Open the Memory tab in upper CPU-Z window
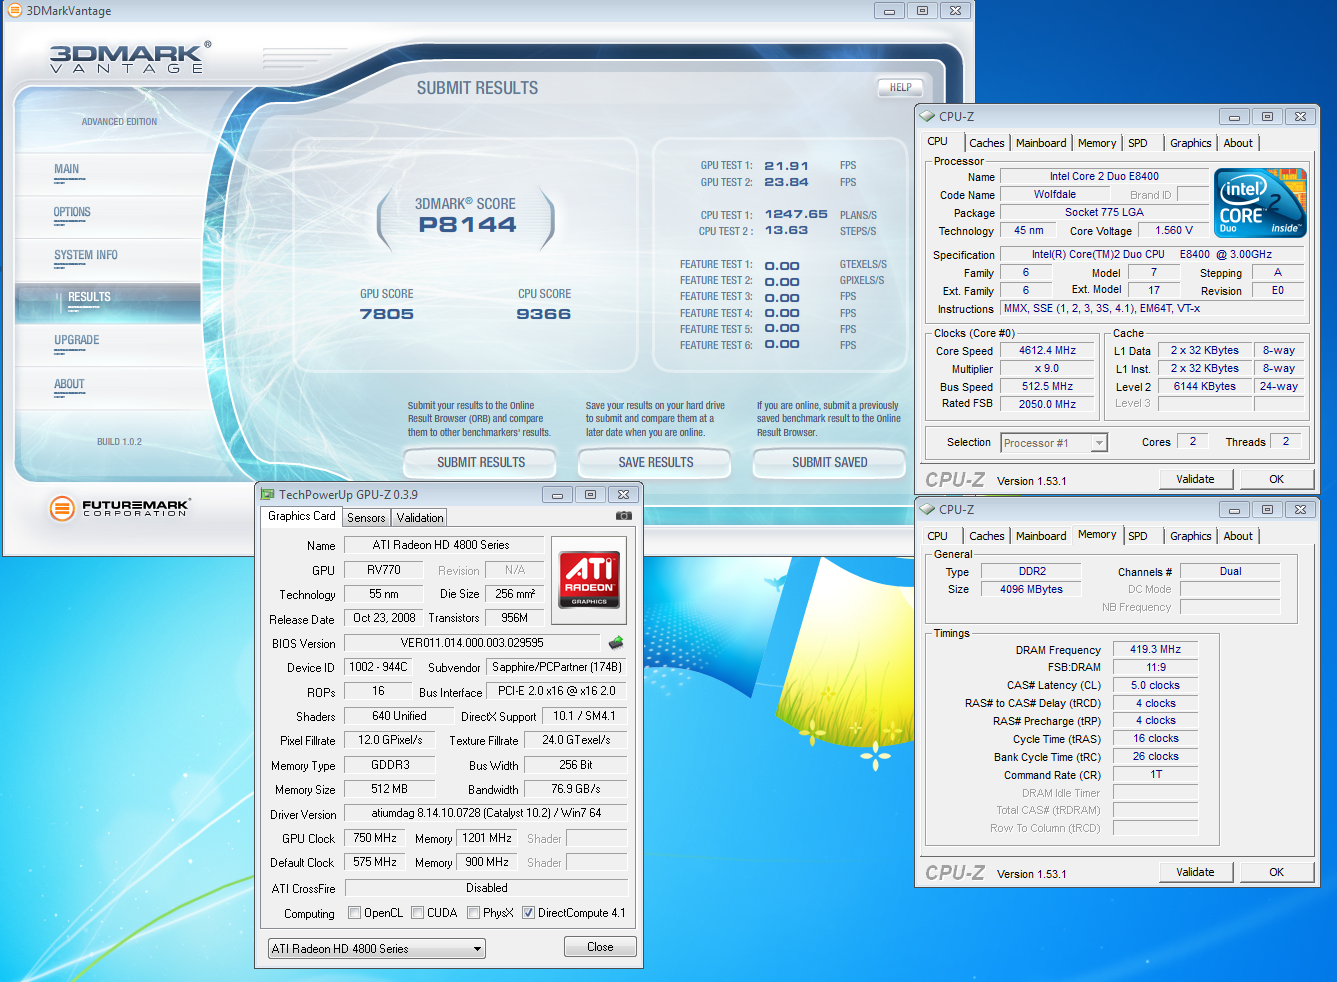The width and height of the screenshot is (1337, 982). (1097, 143)
